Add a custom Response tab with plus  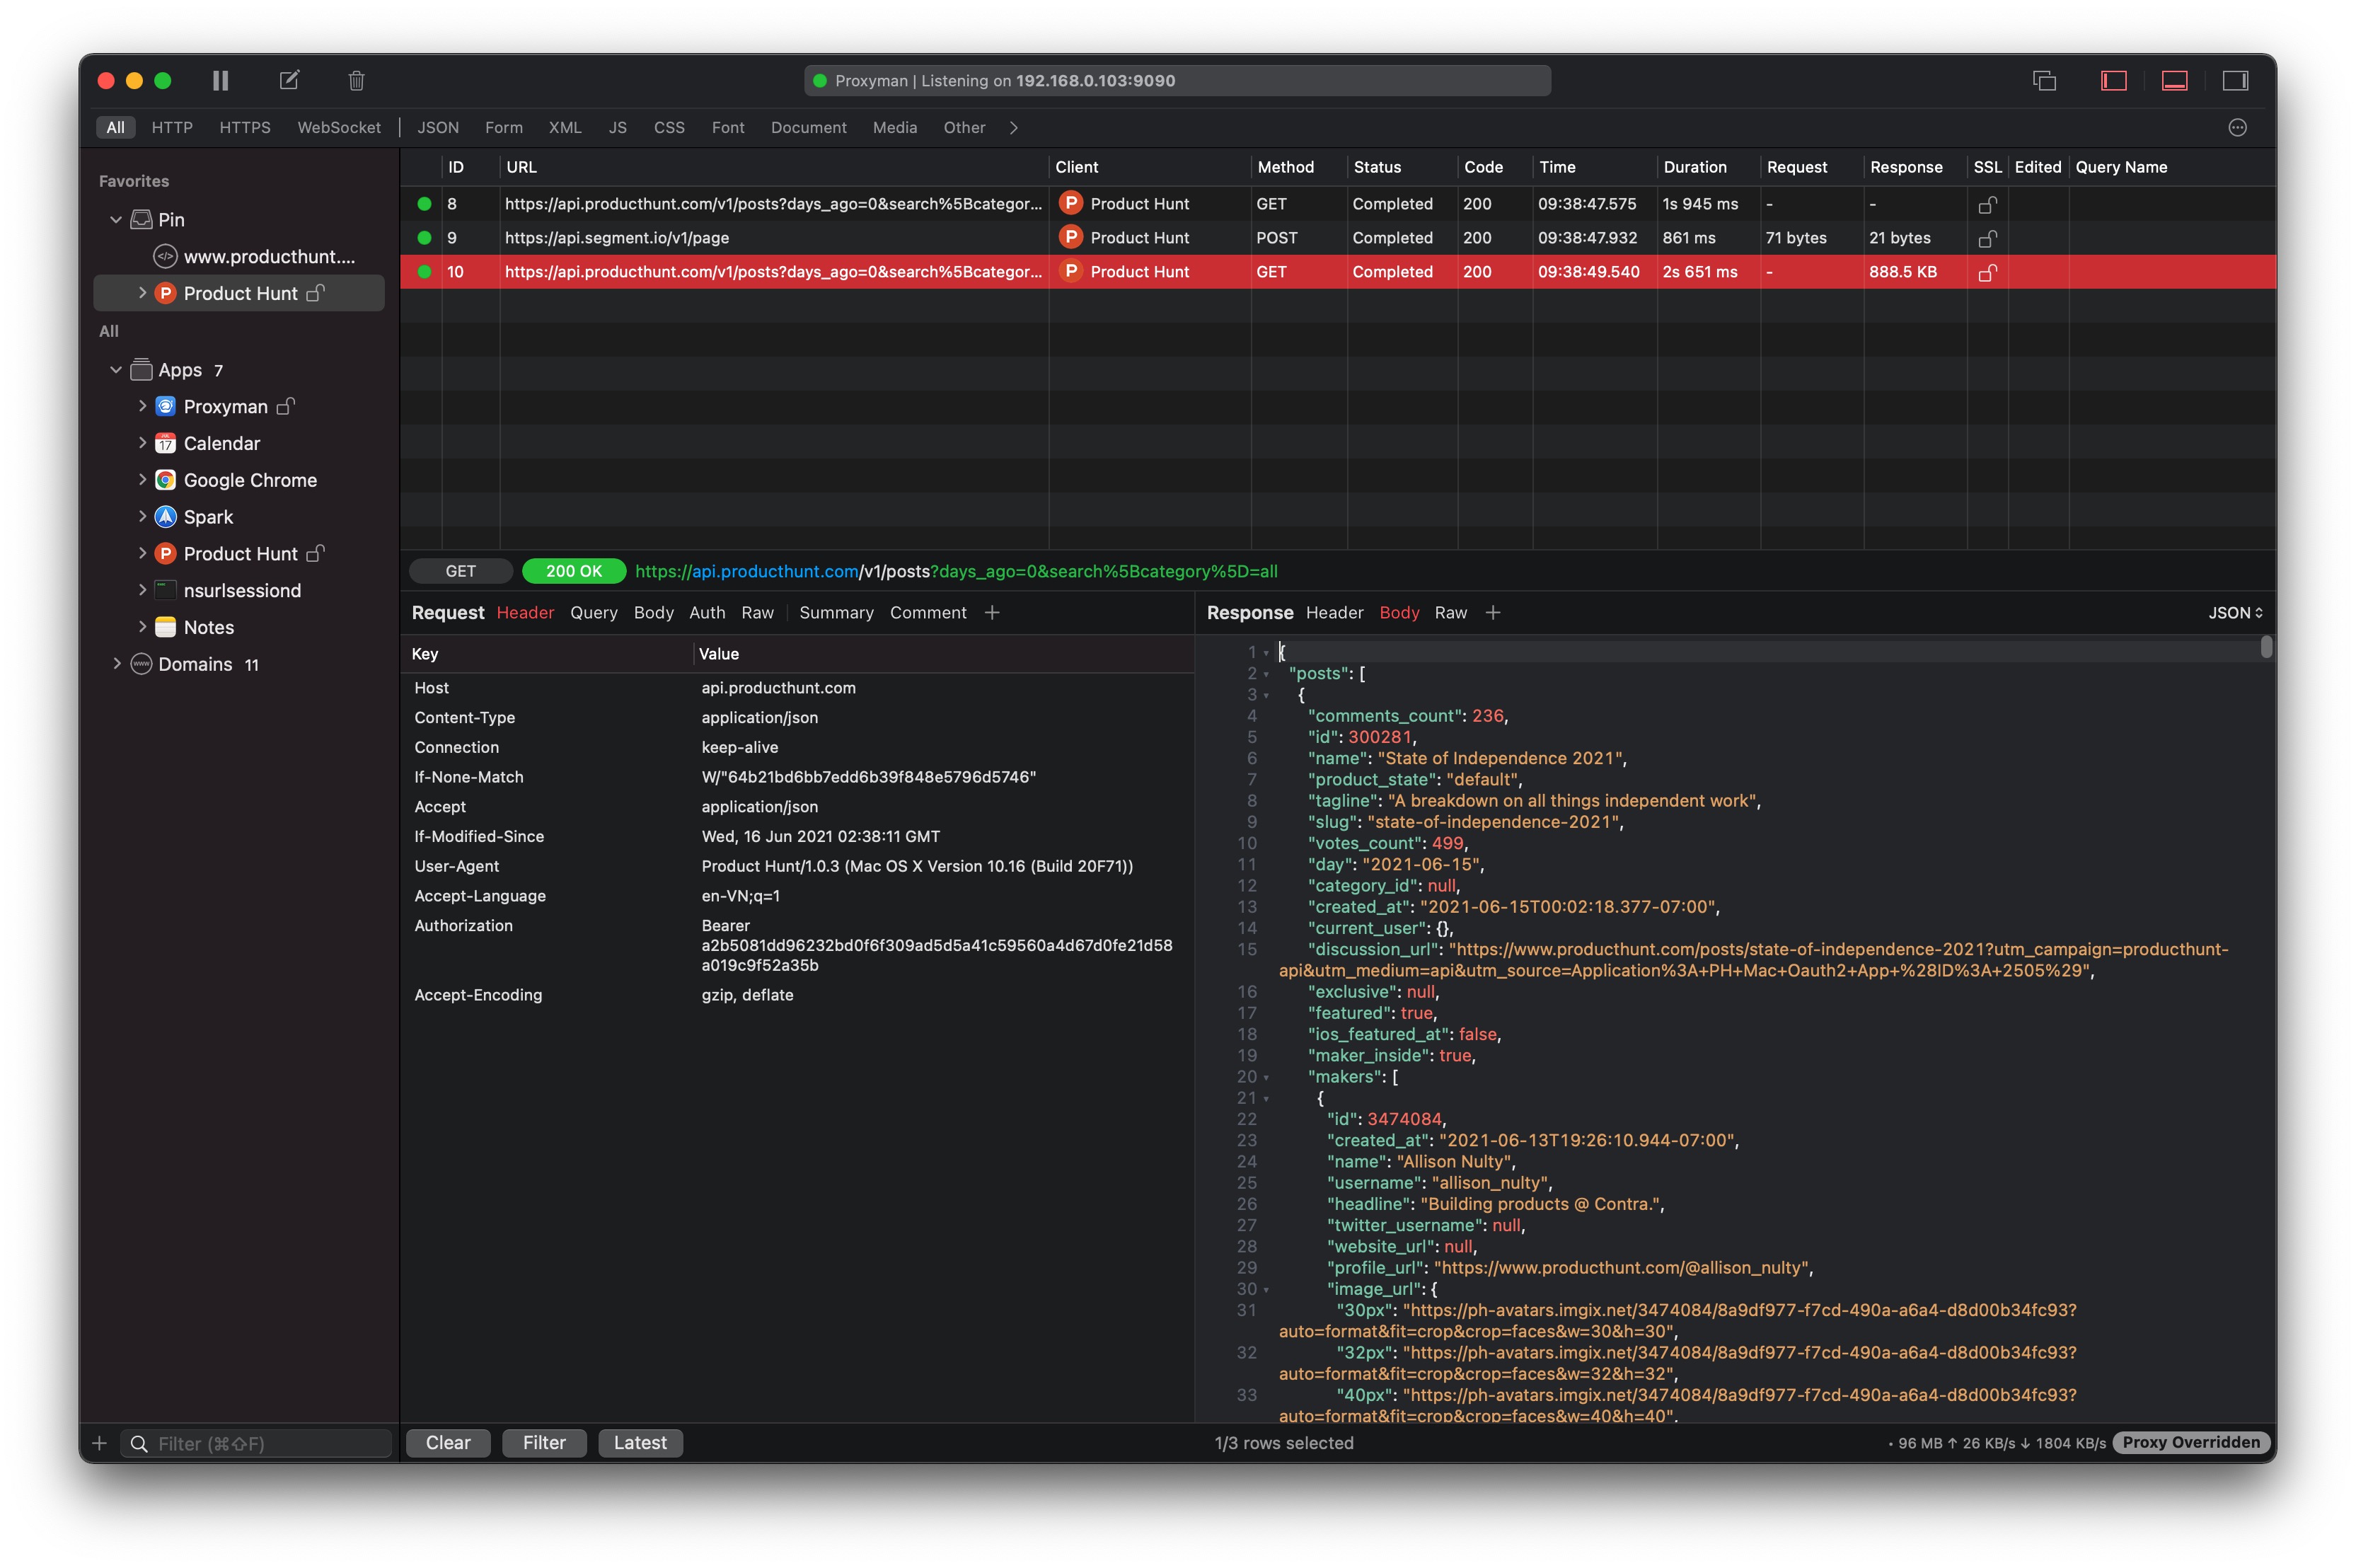pos(1493,613)
